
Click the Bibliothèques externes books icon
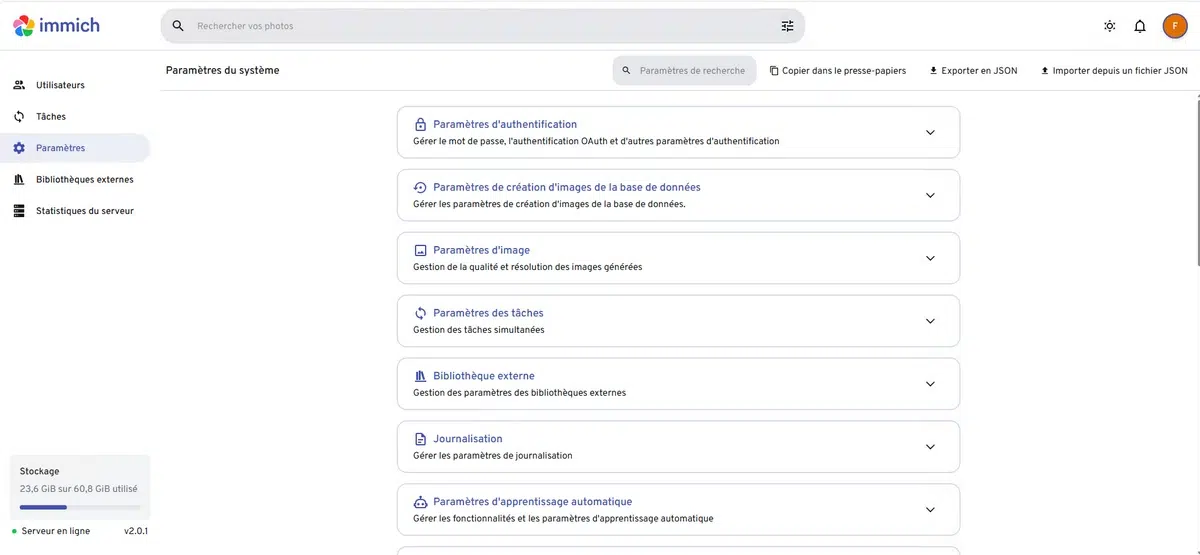coord(19,180)
